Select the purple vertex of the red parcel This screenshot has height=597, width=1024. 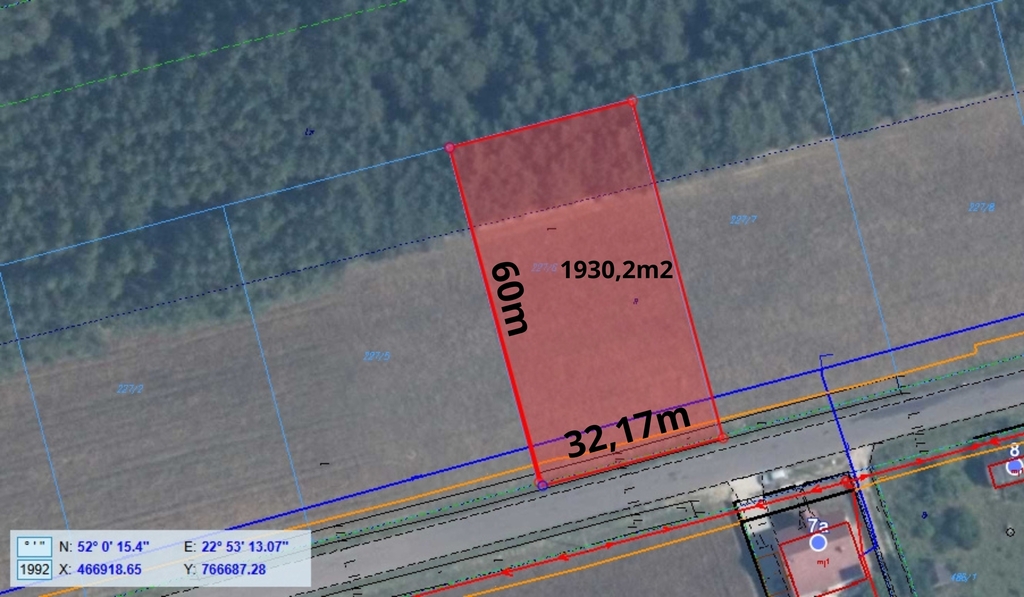click(542, 485)
